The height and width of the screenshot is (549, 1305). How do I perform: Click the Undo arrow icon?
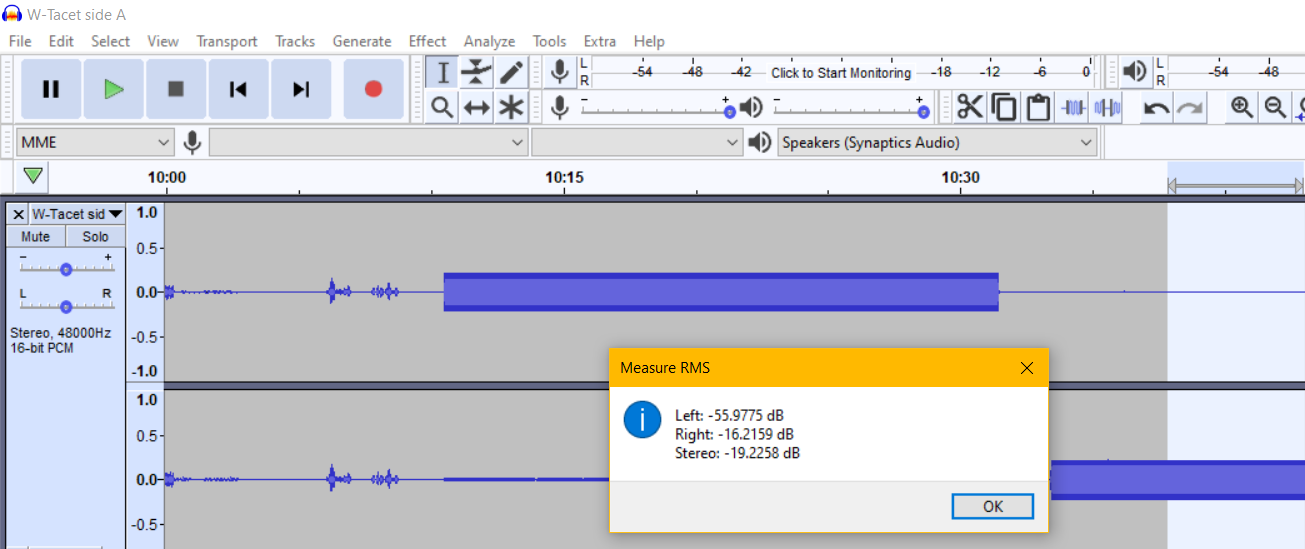[1157, 107]
